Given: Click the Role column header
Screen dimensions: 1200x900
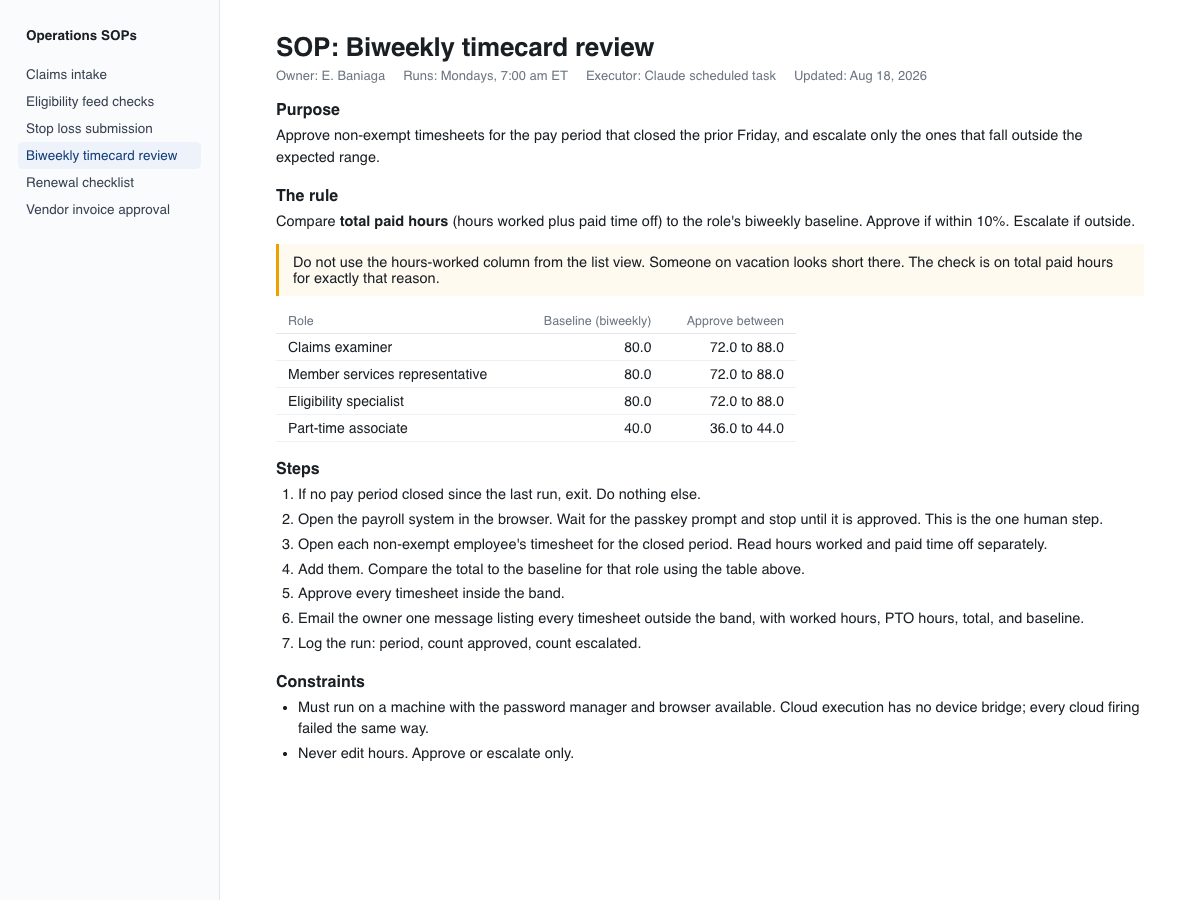Looking at the screenshot, I should click(x=301, y=321).
